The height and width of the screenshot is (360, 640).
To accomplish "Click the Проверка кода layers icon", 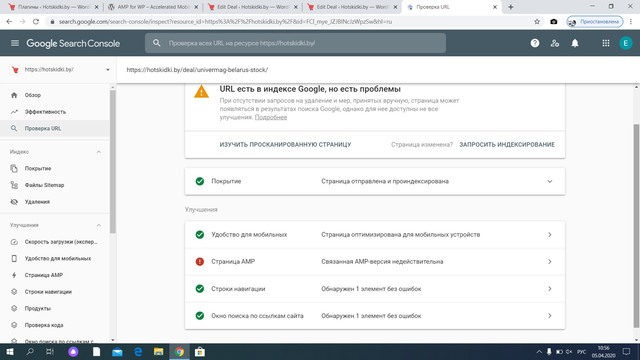I will click(x=14, y=325).
